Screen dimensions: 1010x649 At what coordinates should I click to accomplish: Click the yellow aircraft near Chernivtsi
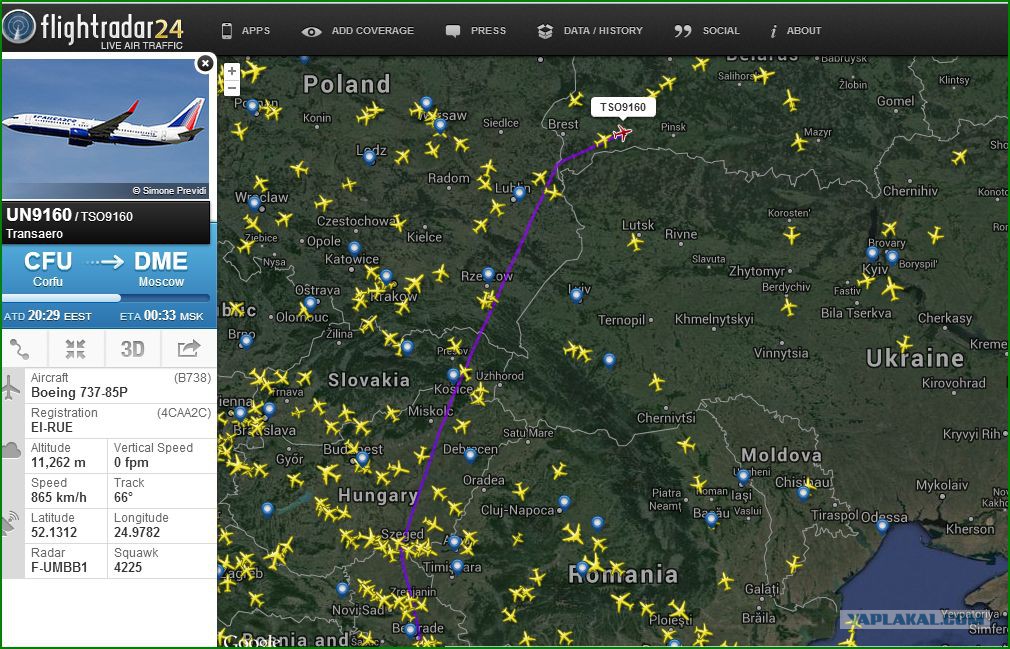click(x=656, y=382)
